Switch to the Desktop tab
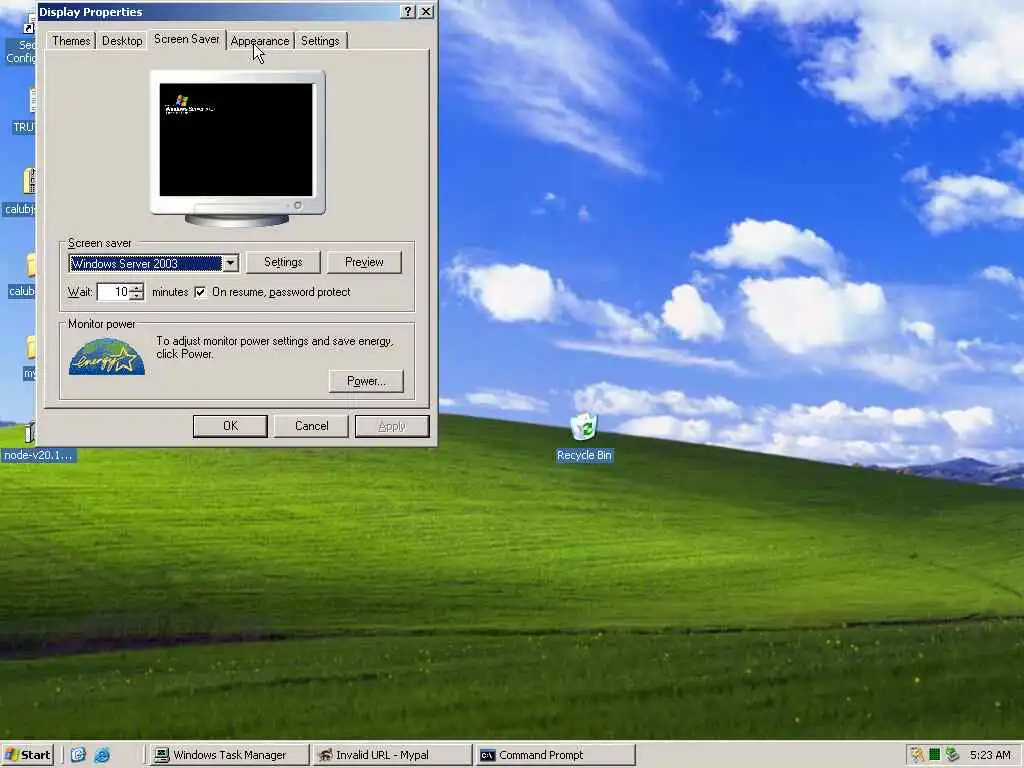Viewport: 1024px width, 768px height. 122,40
